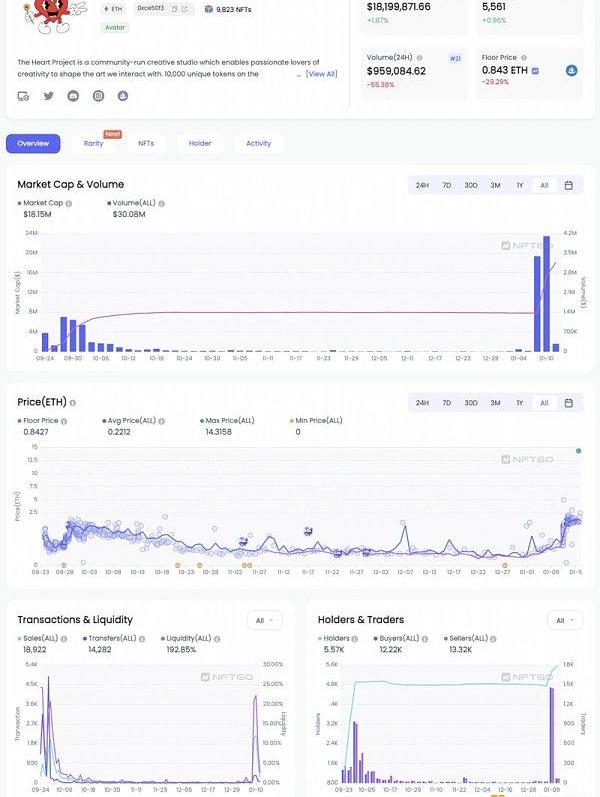The image size is (600, 797).
Task: Toggle the Market Cap legend series
Action: coord(42,202)
